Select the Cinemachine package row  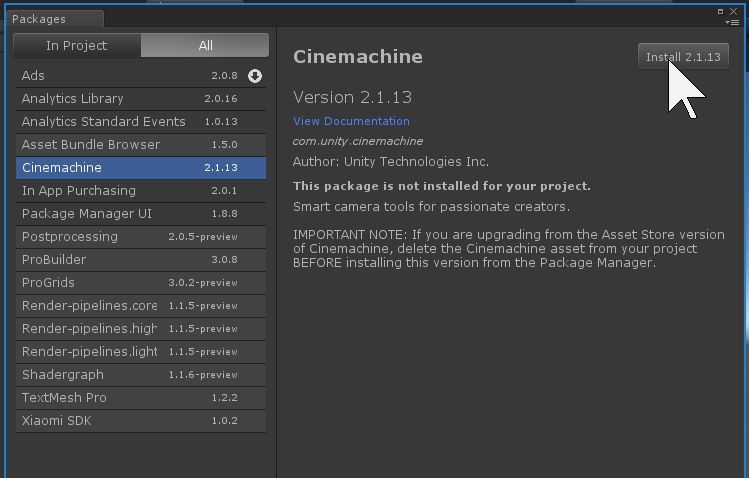click(141, 168)
